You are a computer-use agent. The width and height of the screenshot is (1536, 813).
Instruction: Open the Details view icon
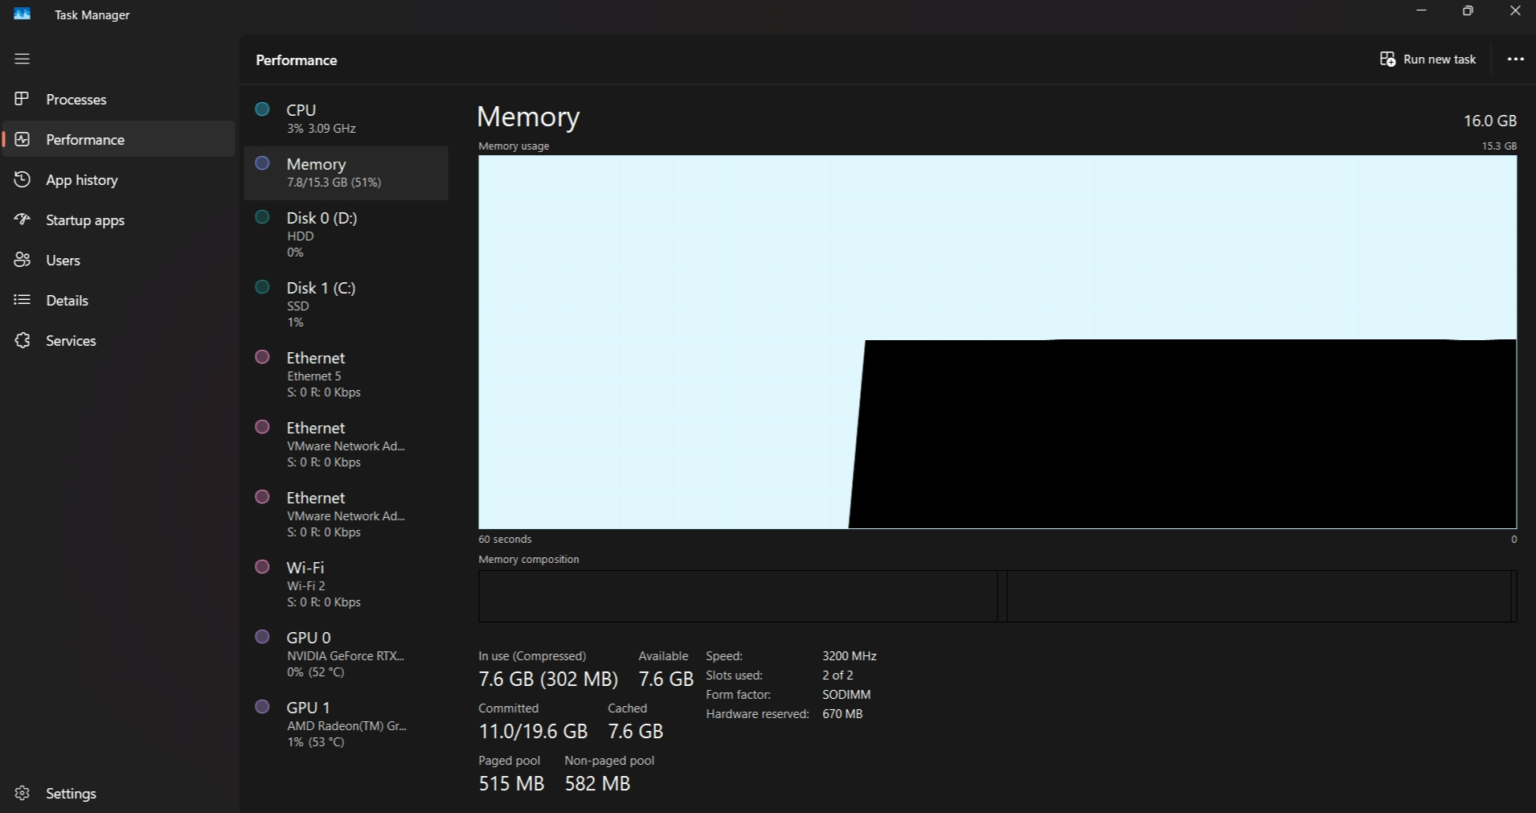(22, 299)
